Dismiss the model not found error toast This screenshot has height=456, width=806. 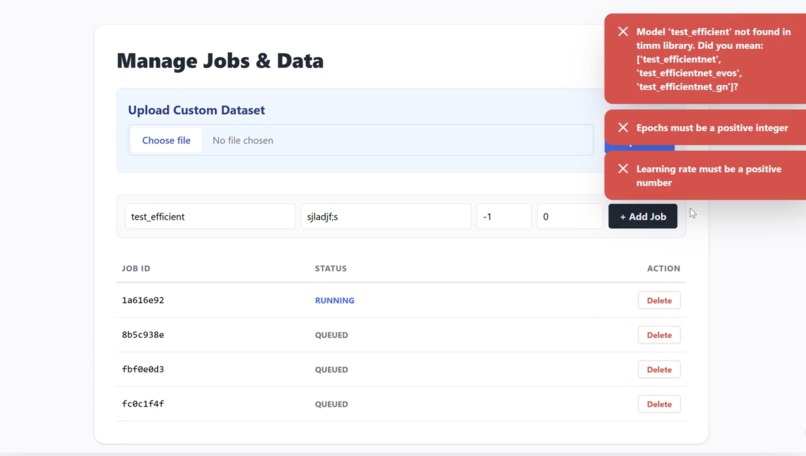pos(623,31)
